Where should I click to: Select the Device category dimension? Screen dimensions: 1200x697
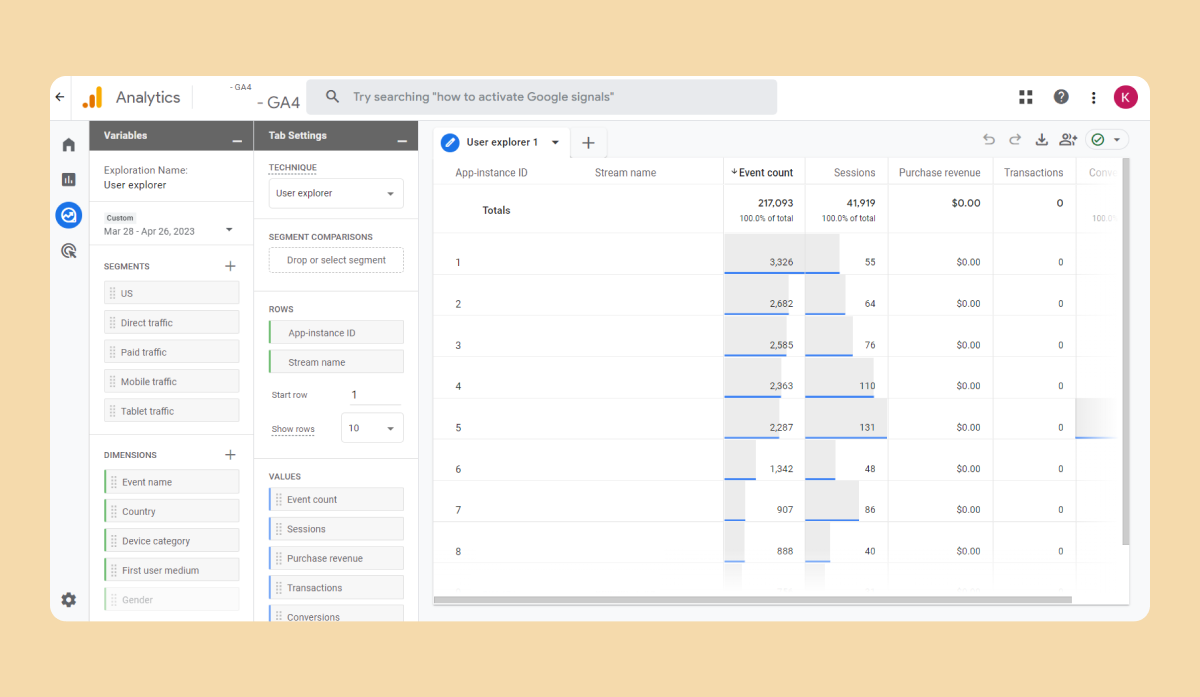click(x=171, y=541)
